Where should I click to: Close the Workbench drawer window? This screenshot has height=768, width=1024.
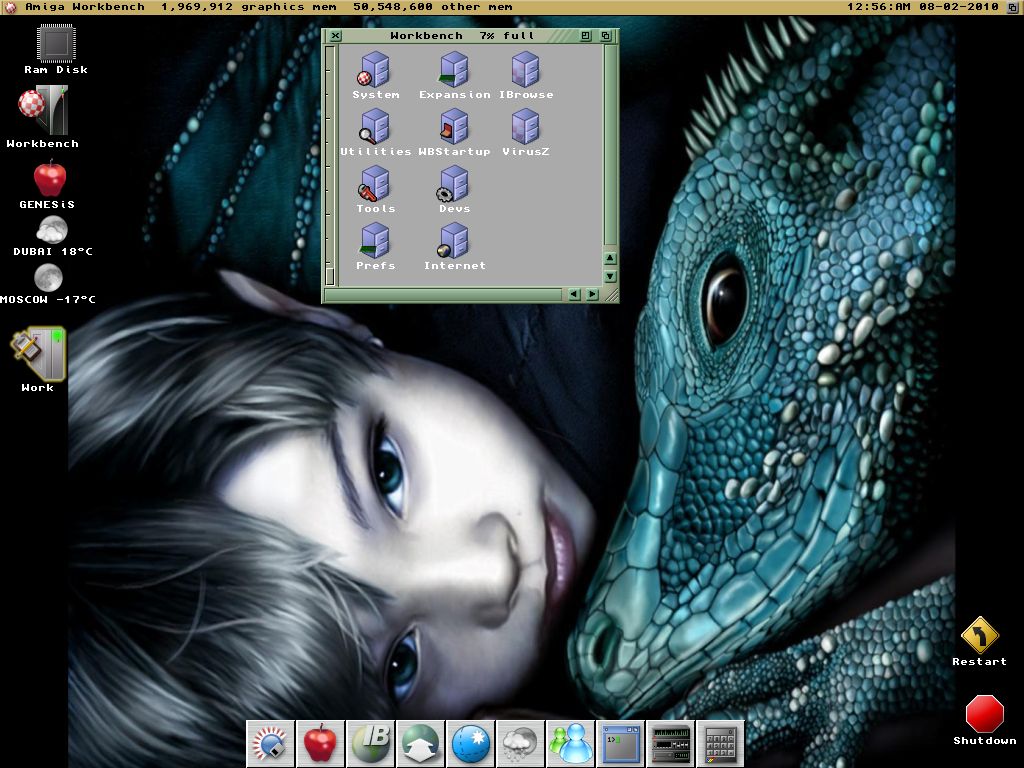click(335, 36)
